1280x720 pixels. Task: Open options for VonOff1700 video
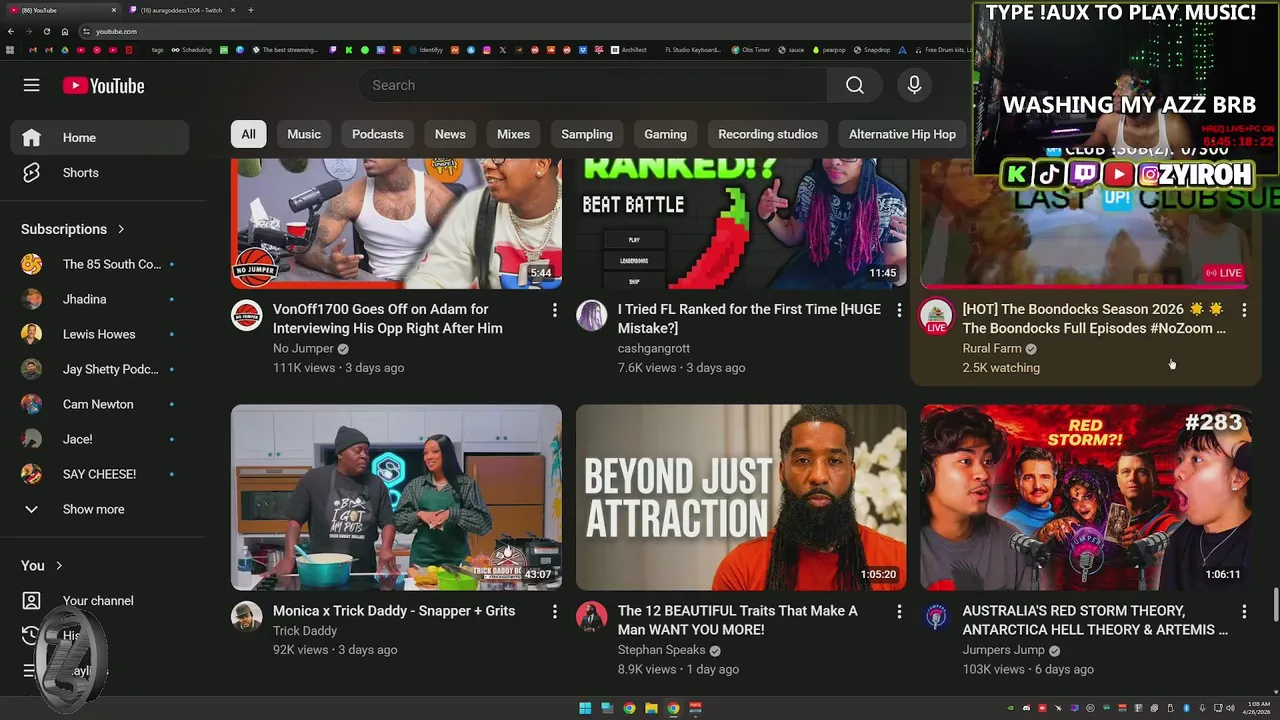(x=554, y=310)
